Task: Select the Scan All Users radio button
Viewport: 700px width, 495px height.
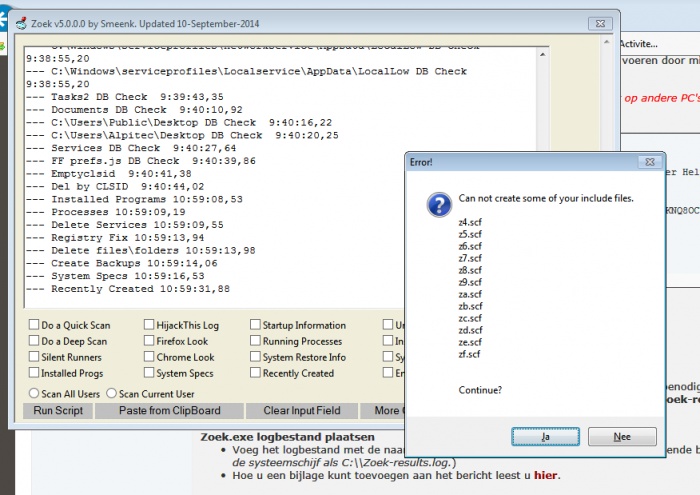Action: click(x=34, y=393)
